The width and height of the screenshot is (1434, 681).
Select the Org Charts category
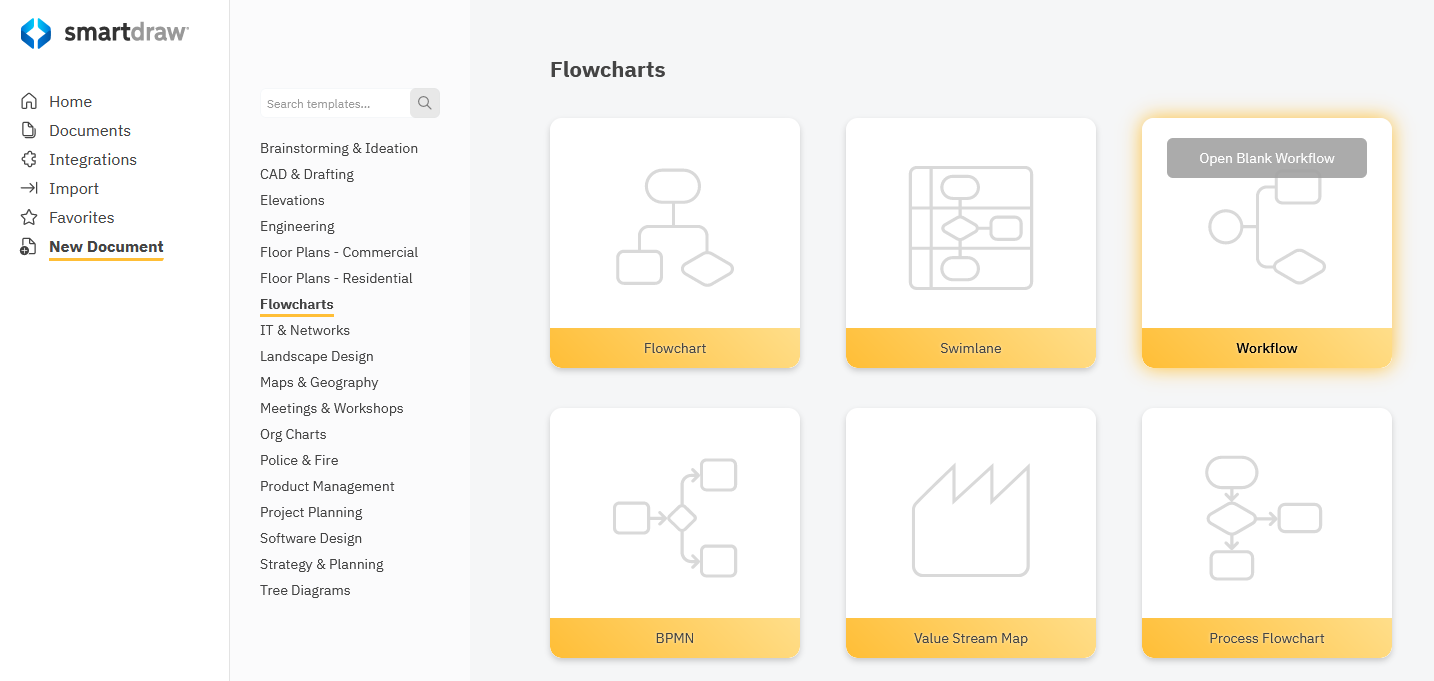coord(293,434)
